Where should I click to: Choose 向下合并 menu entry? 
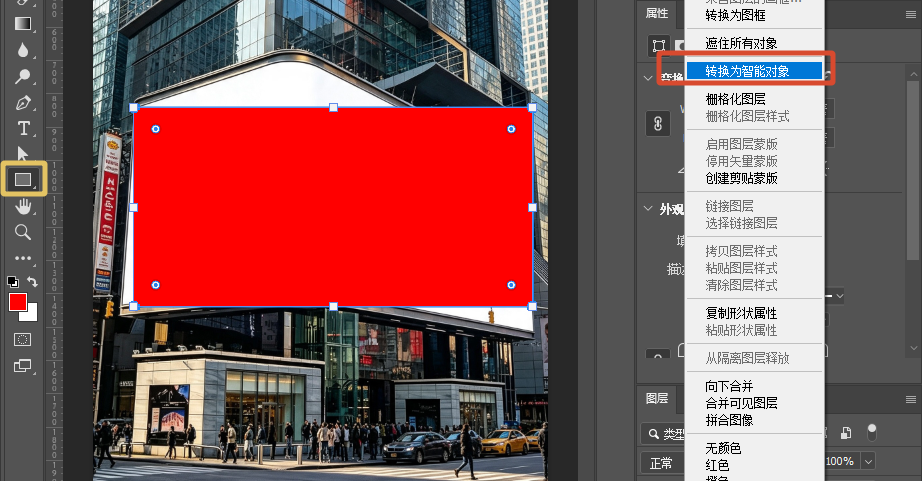(755, 386)
